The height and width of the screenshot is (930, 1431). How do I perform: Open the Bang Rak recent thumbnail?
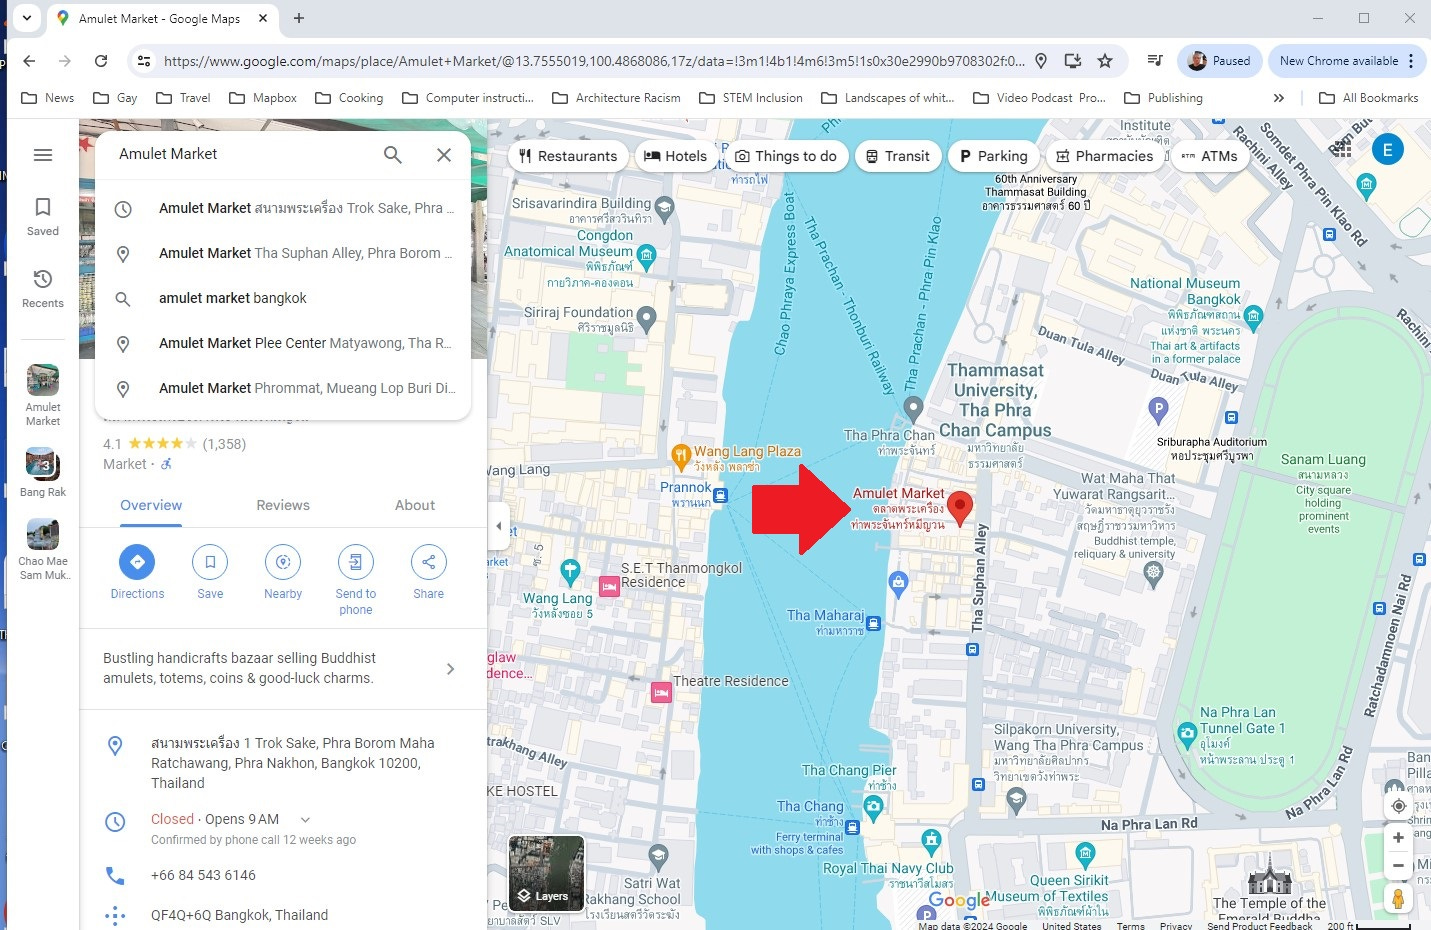click(x=42, y=473)
